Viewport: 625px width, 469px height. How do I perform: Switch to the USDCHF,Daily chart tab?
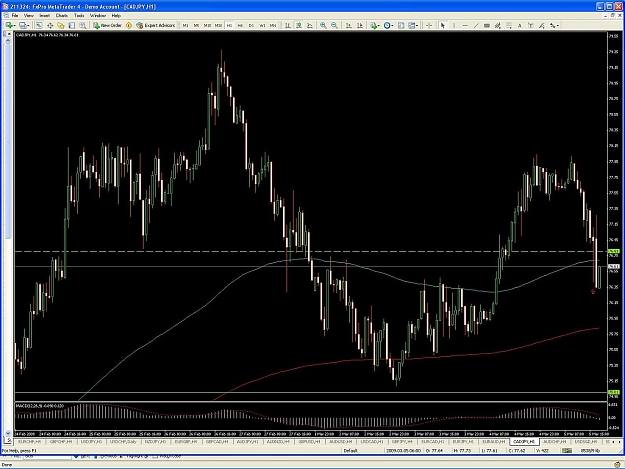[x=123, y=442]
